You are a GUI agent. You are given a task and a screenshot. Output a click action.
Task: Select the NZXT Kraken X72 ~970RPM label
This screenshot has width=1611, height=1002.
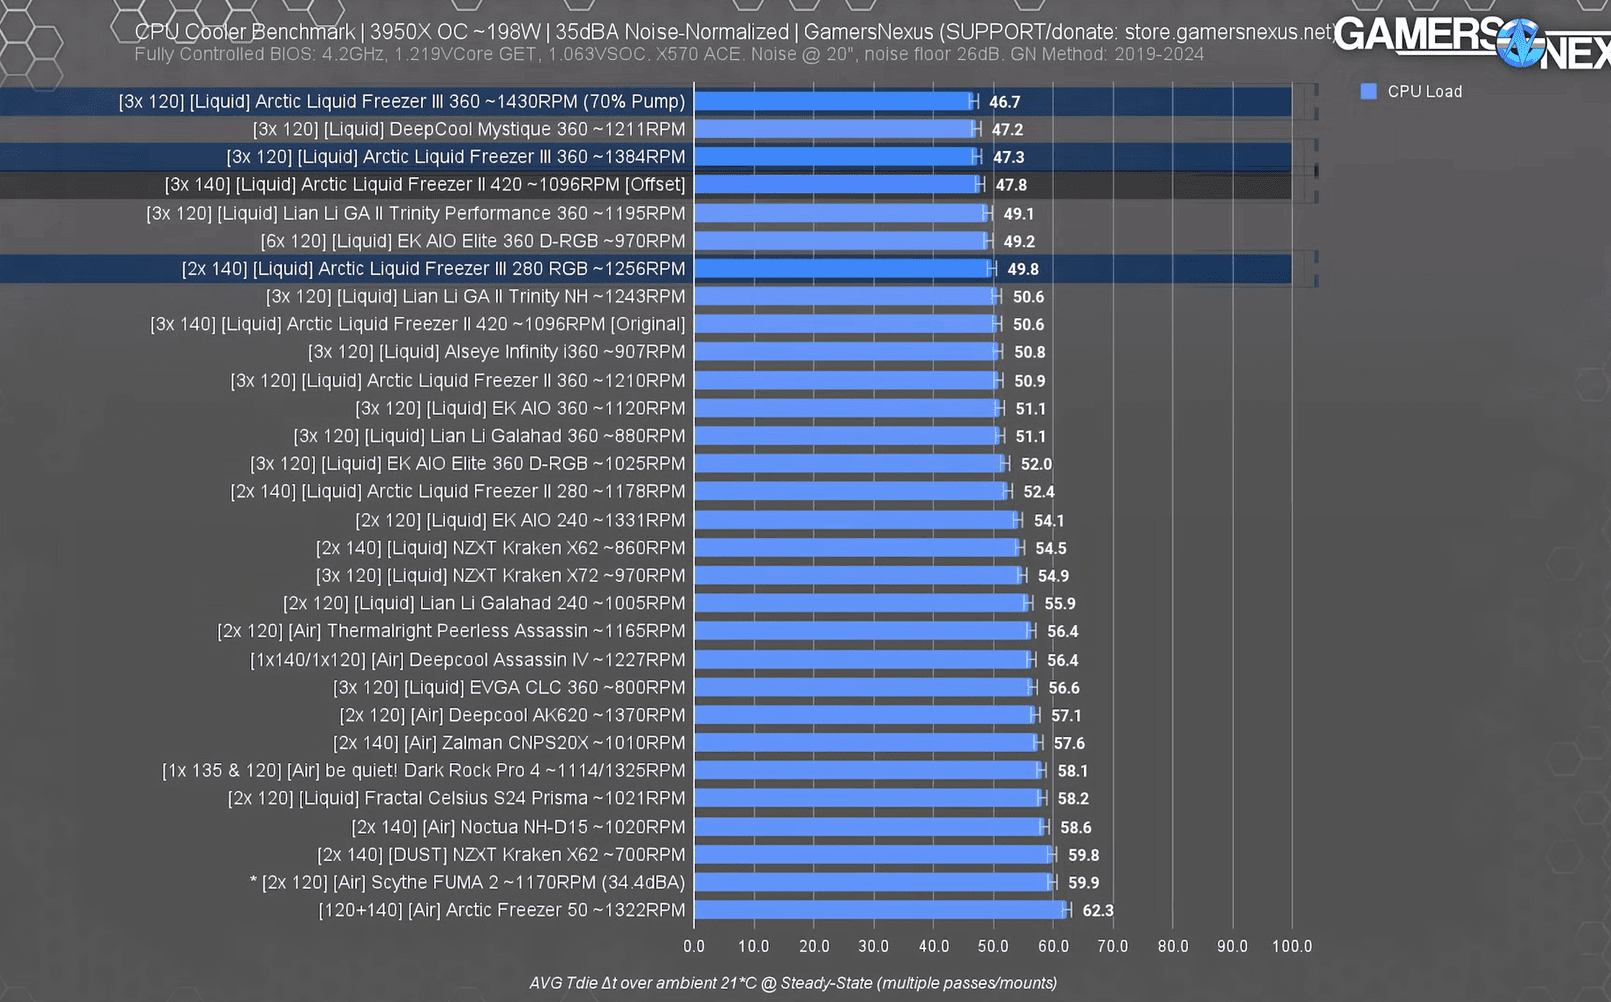501,576
